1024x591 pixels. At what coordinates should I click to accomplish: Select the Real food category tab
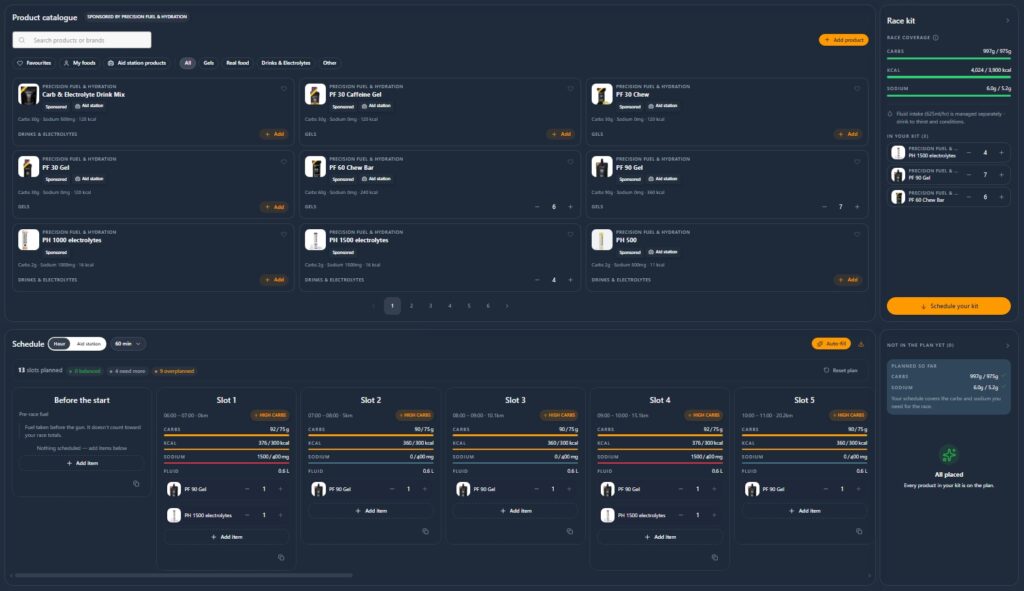(x=238, y=63)
